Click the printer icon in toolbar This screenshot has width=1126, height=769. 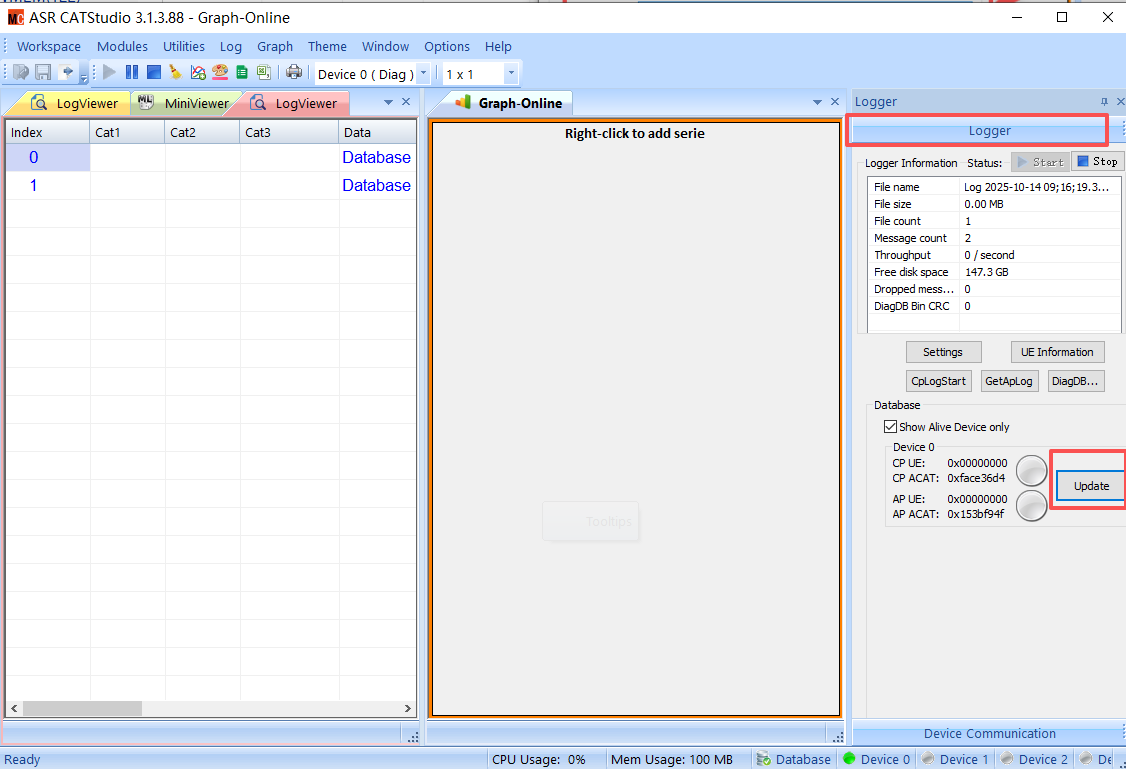(294, 73)
